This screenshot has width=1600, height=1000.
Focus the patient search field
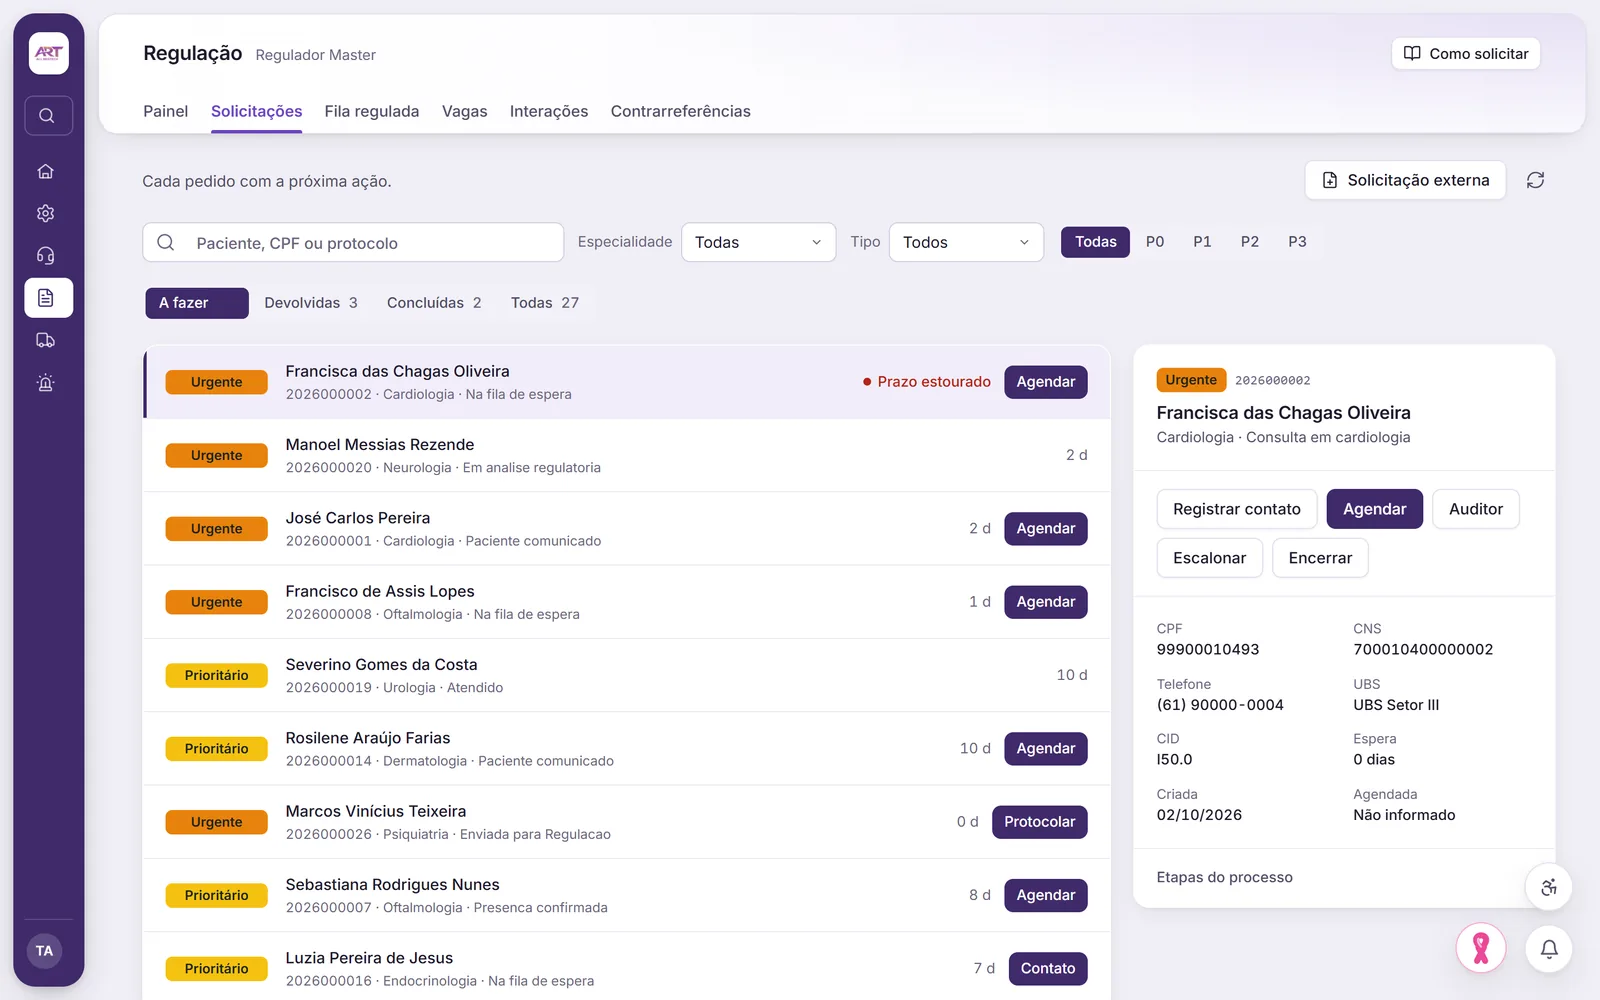click(x=353, y=242)
